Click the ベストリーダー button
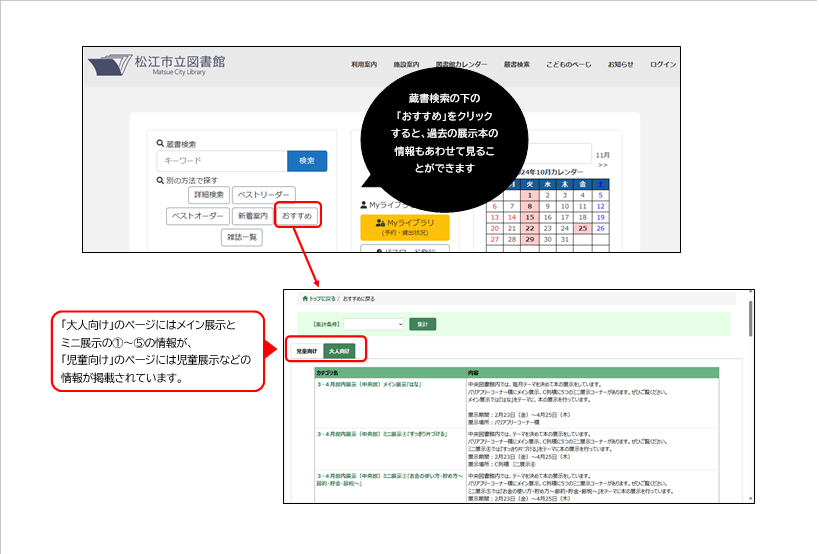The image size is (819, 554). [x=264, y=195]
